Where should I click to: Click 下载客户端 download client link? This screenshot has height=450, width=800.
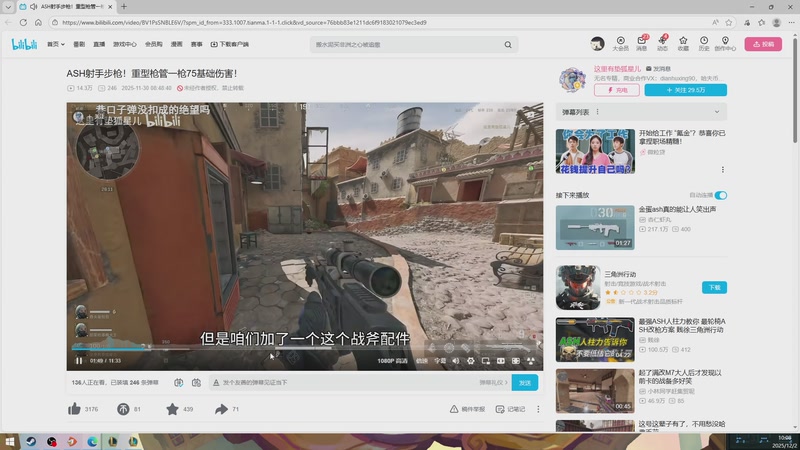(x=230, y=44)
